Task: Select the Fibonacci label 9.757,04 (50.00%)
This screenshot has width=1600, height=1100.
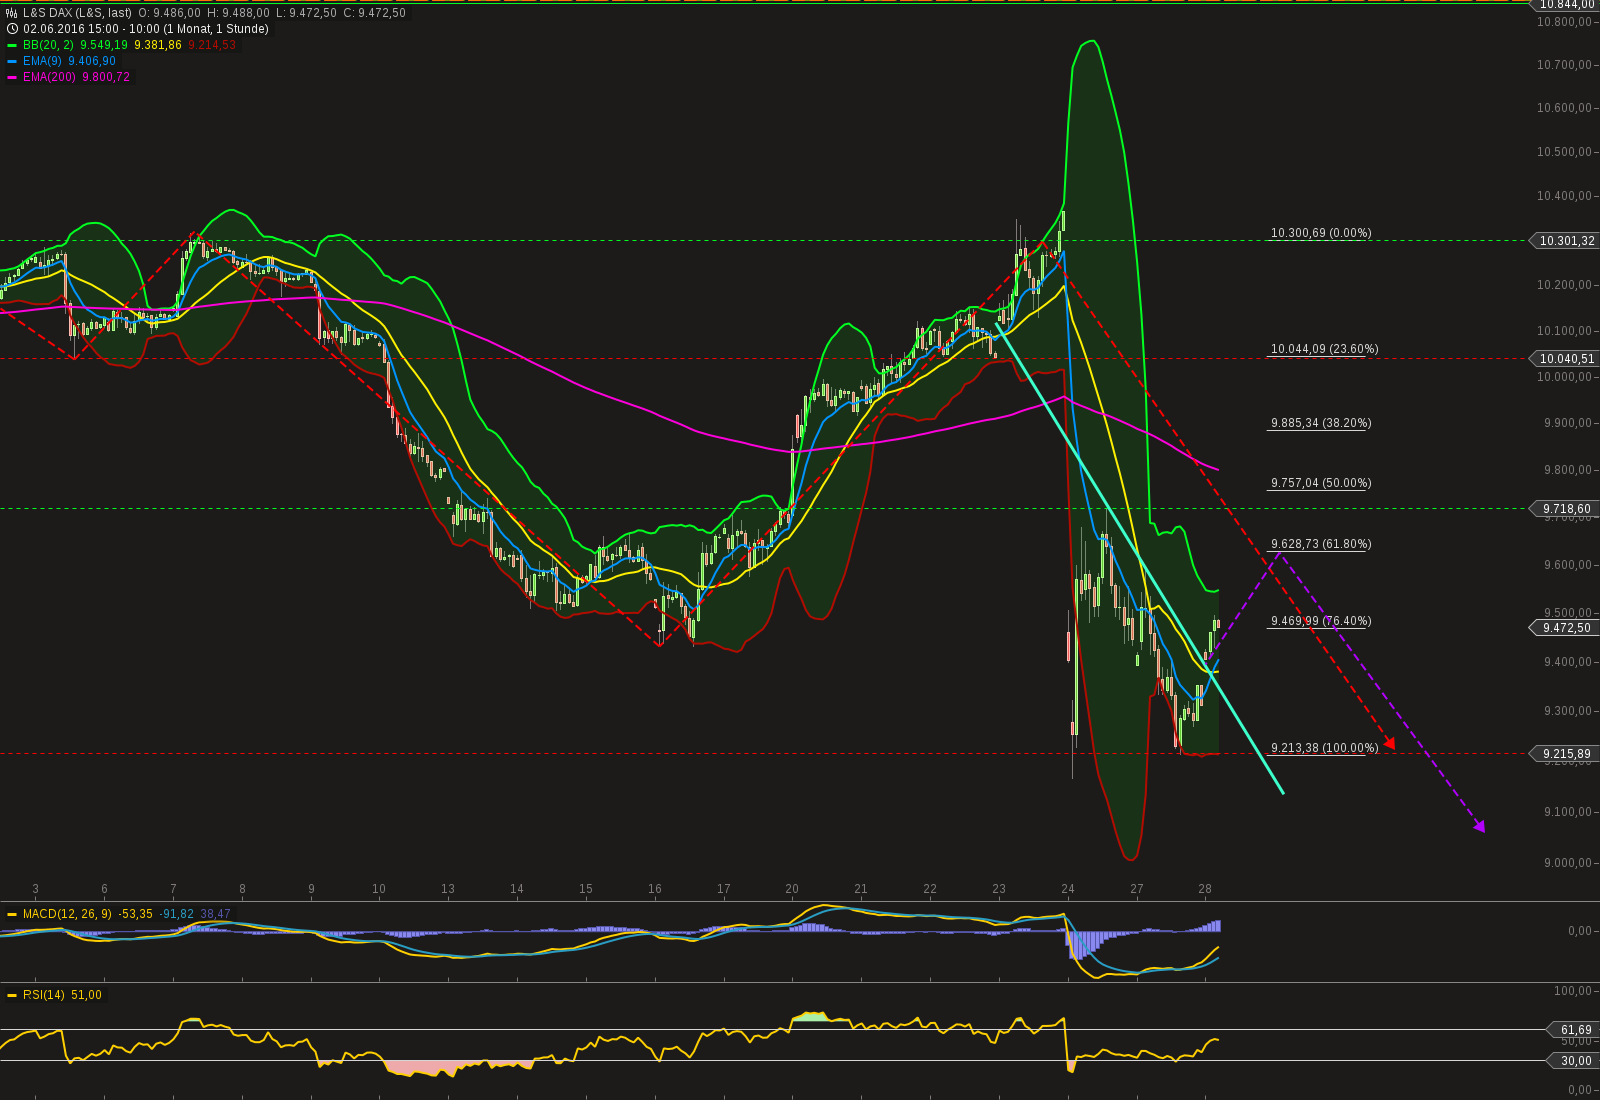Action: pos(1321,483)
